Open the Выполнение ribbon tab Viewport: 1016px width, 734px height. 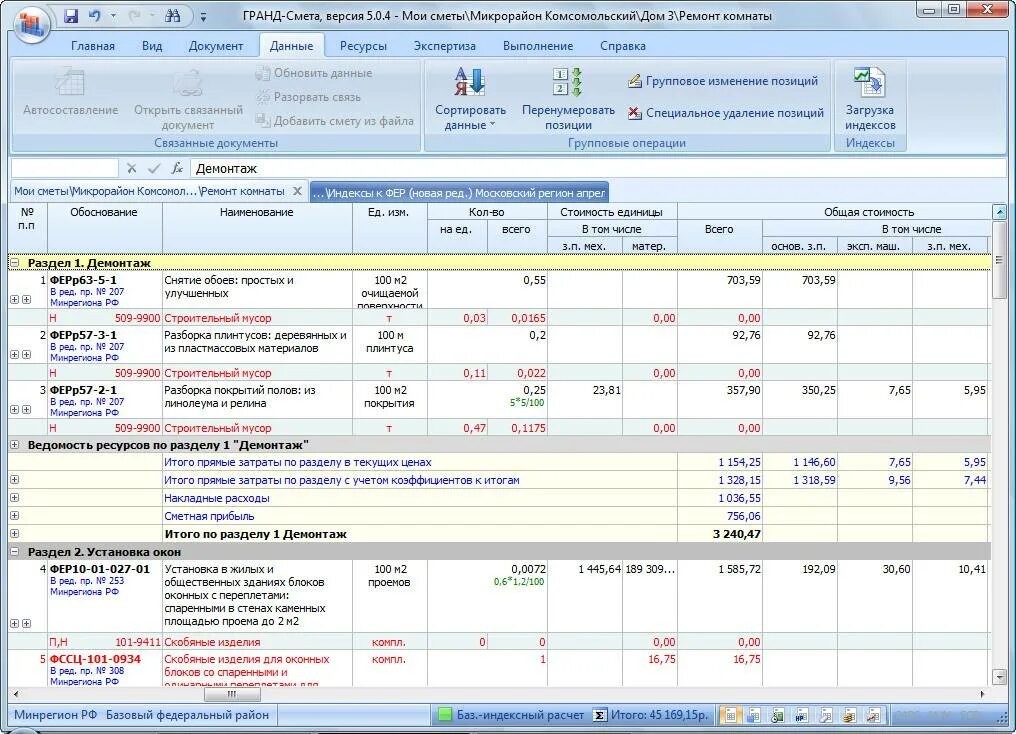click(538, 46)
